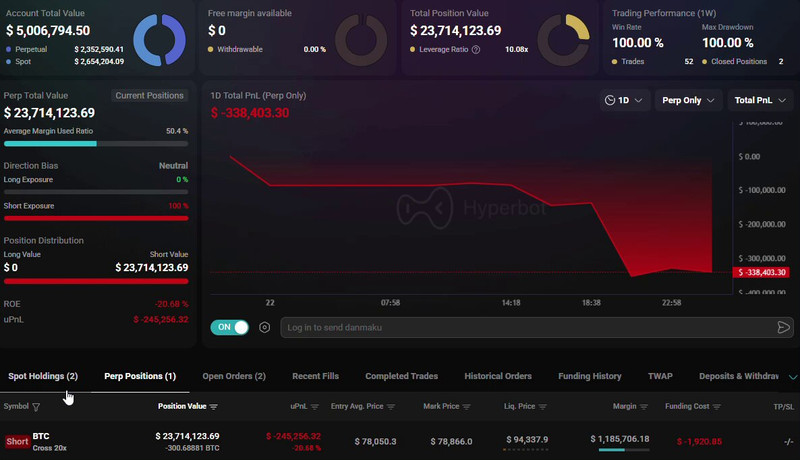The width and height of the screenshot is (800, 460).
Task: Click the Symbol column filter icon
Action: 37,407
